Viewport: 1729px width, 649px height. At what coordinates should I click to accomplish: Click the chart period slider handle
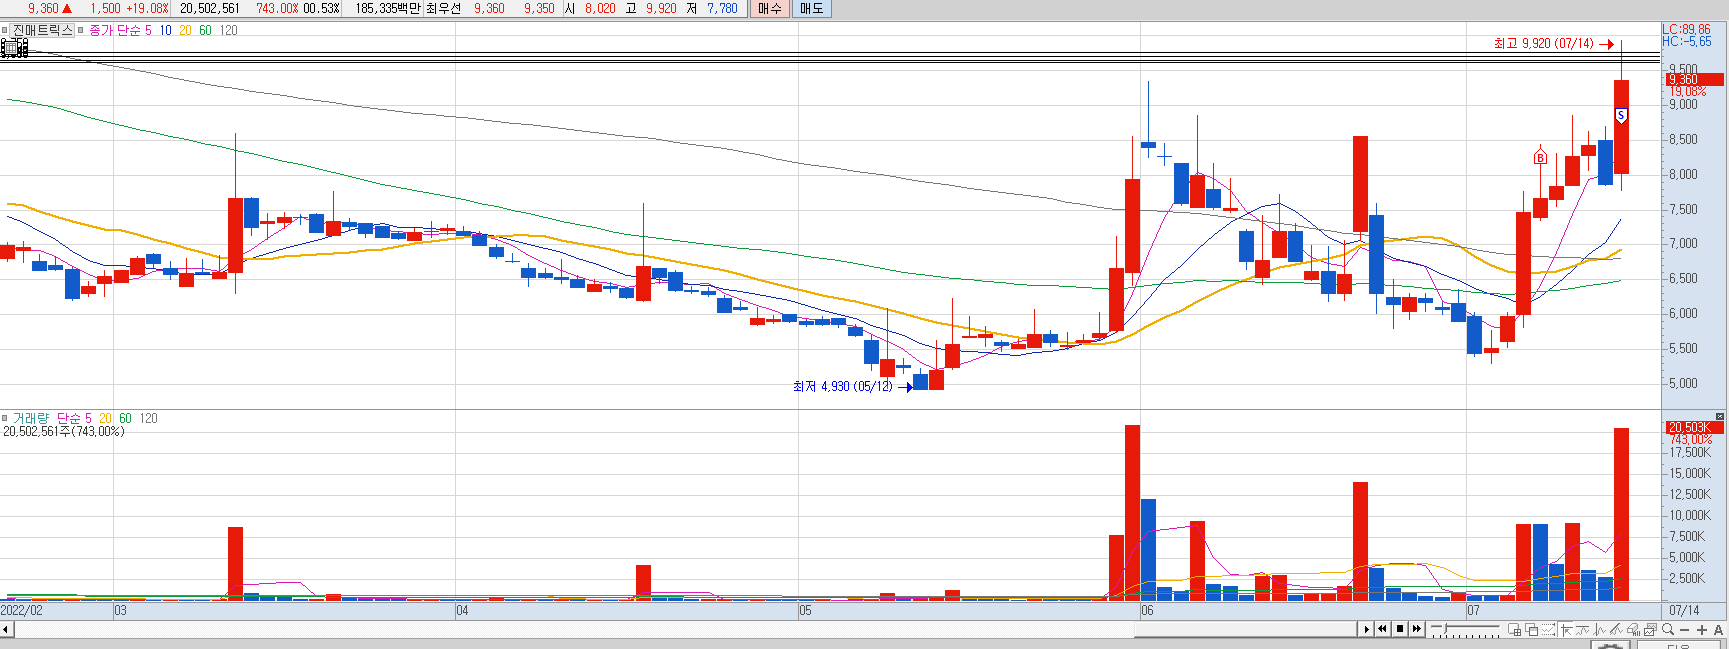pyautogui.click(x=1445, y=628)
